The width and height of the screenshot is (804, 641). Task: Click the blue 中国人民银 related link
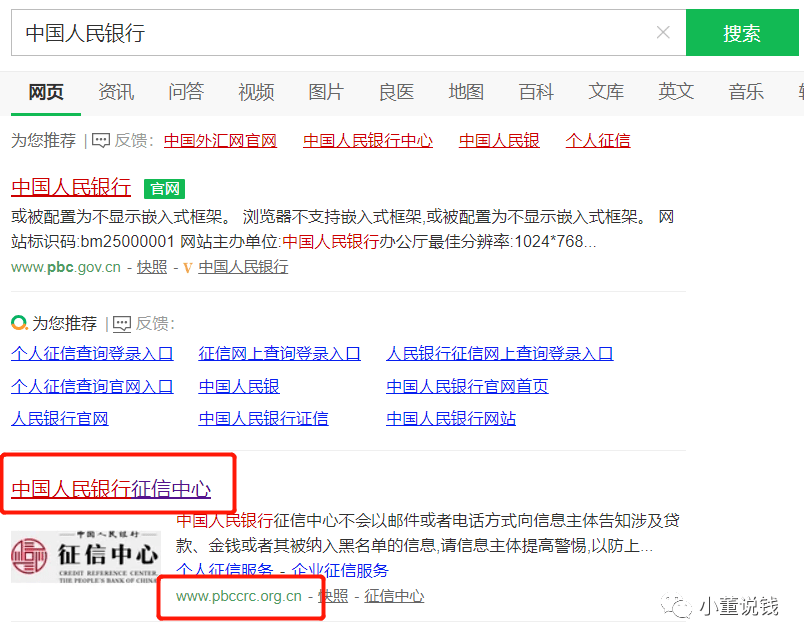pyautogui.click(x=239, y=387)
